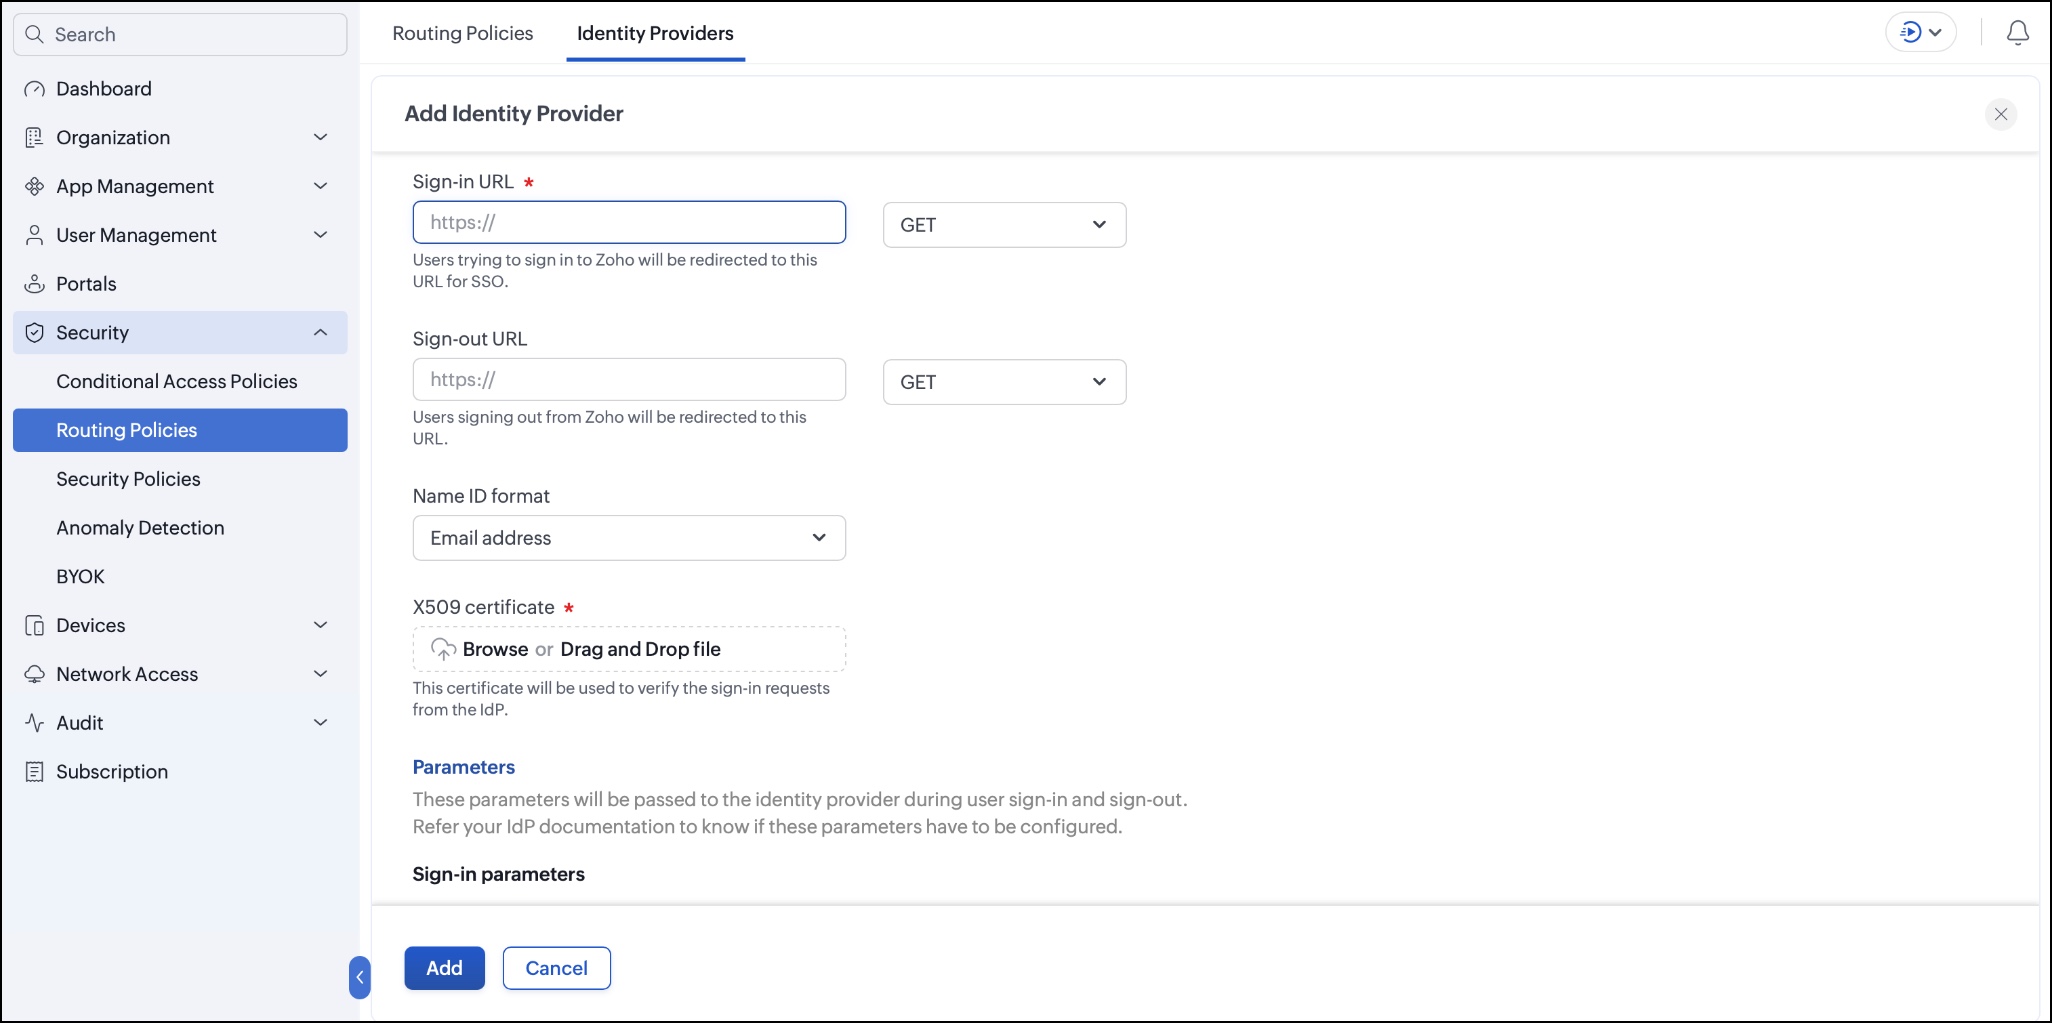The width and height of the screenshot is (2052, 1023).
Task: Click the Subscription document icon
Action: 34,772
